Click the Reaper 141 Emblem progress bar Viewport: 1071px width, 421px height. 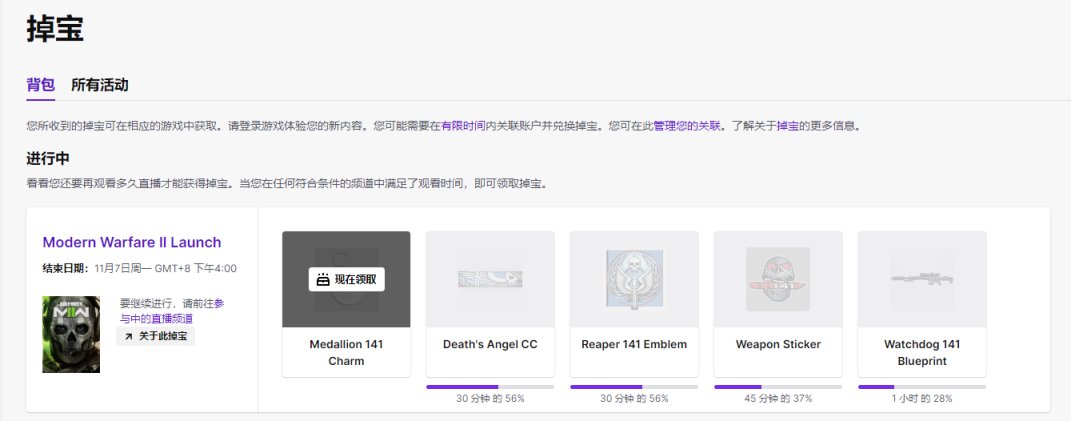coord(635,387)
